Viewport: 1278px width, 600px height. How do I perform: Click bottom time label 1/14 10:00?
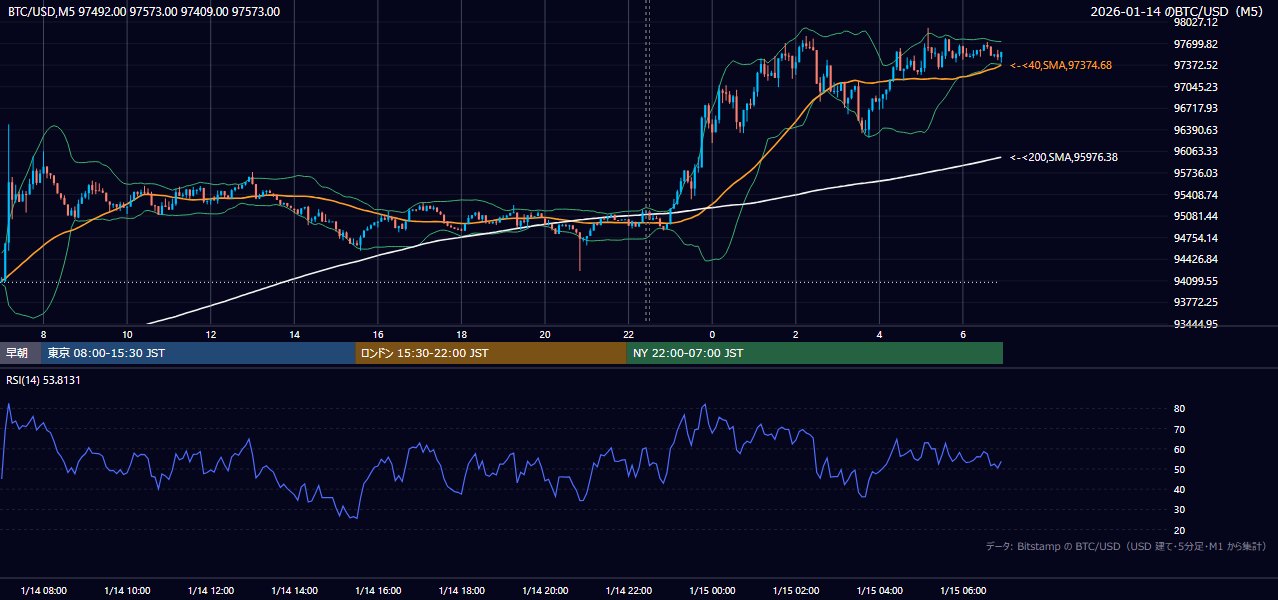(x=127, y=590)
